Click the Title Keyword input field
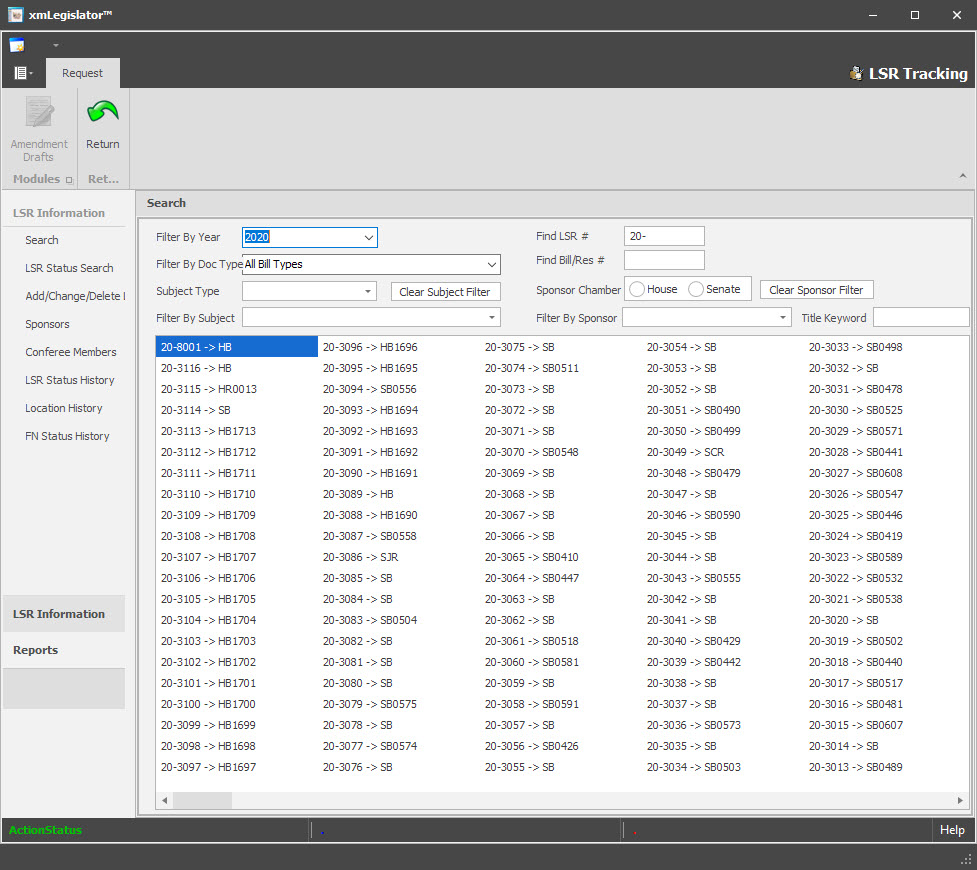 [921, 317]
